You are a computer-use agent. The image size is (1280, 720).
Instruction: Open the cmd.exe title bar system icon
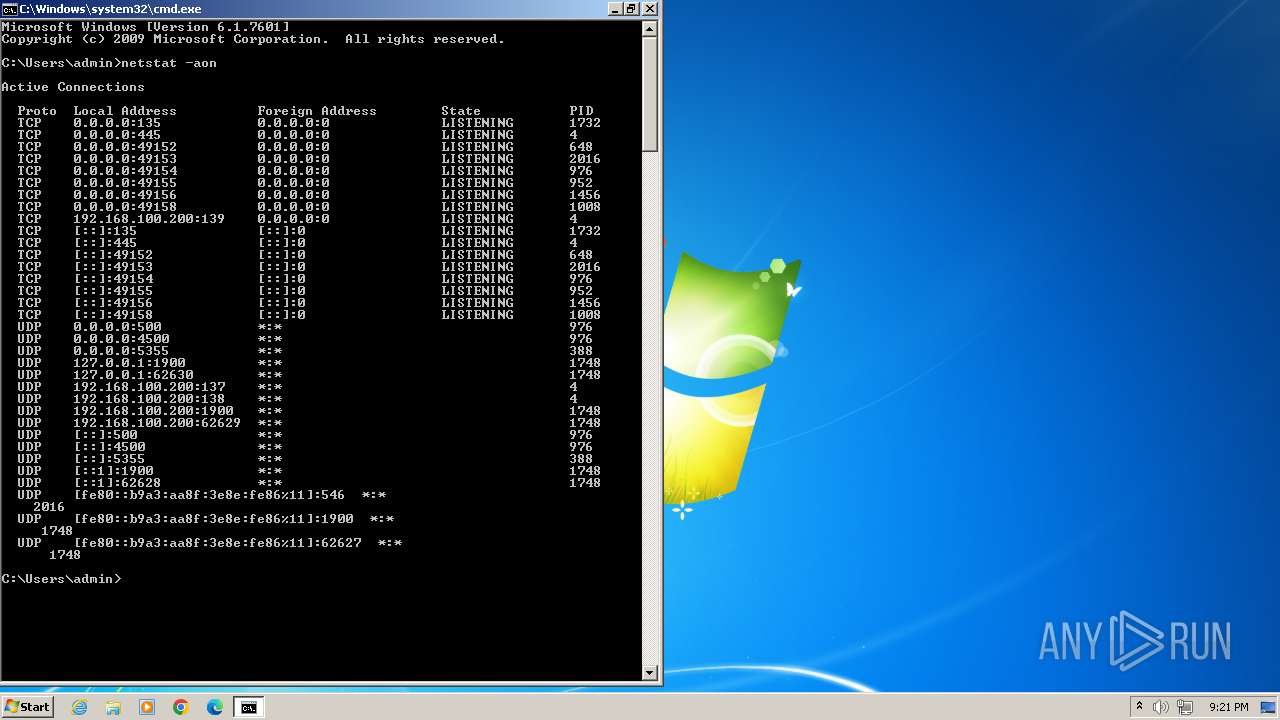9,9
